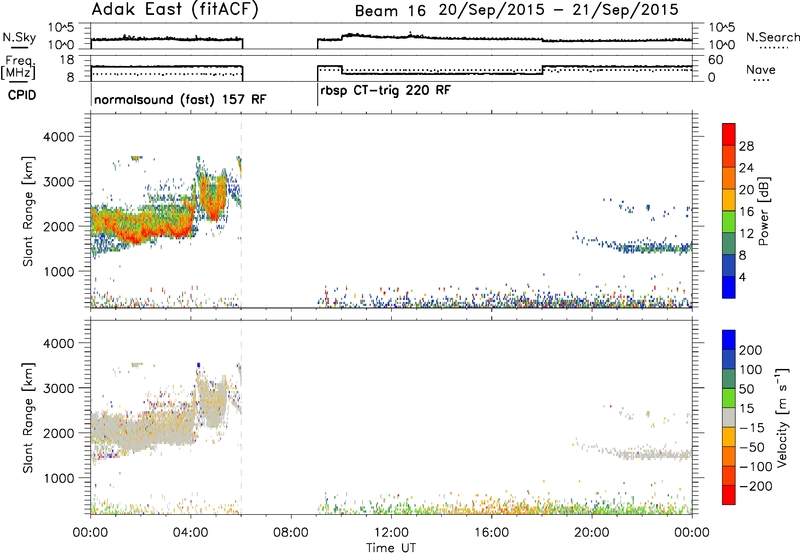Viewport: 800px width, 554px height.
Task: Click 'rbsp CT-trig 220 RF' CPID text
Action: tap(386, 90)
